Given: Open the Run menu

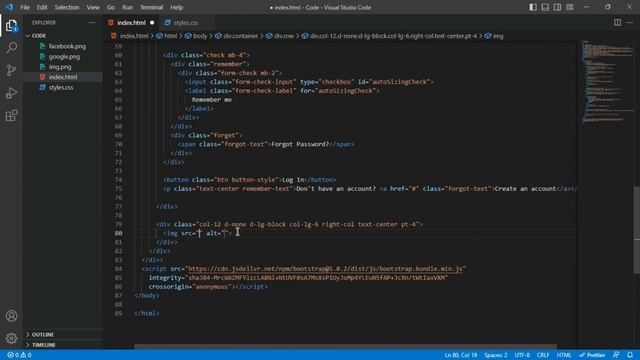Looking at the screenshot, I should click(x=127, y=7).
